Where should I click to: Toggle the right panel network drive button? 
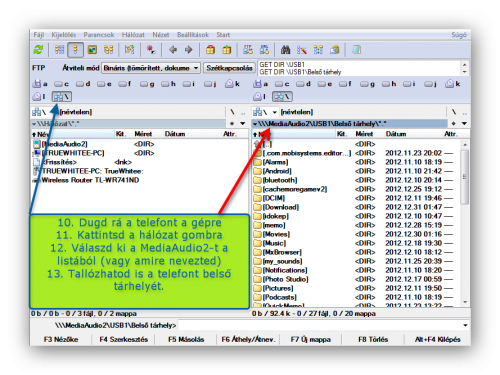point(282,97)
